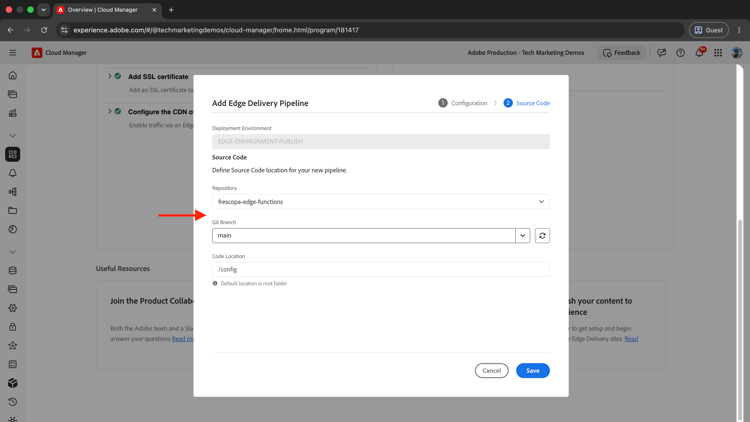Screen dimensions: 750x422
Task: Click the Adobe Cloud Manager logo
Action: tap(37, 53)
